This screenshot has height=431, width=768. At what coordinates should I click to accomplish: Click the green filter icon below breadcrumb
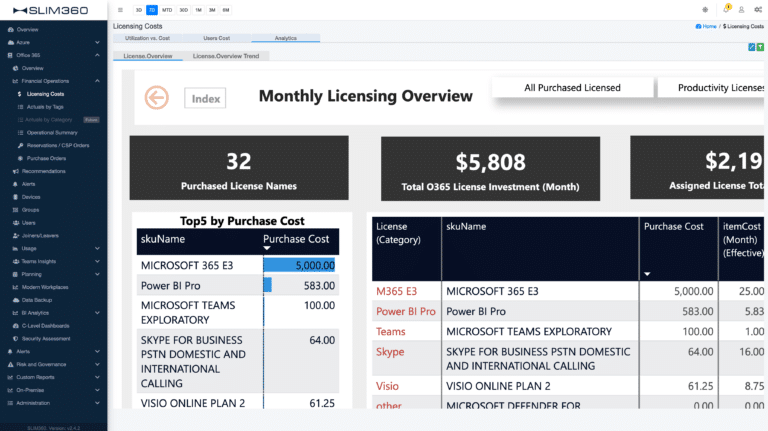click(760, 47)
